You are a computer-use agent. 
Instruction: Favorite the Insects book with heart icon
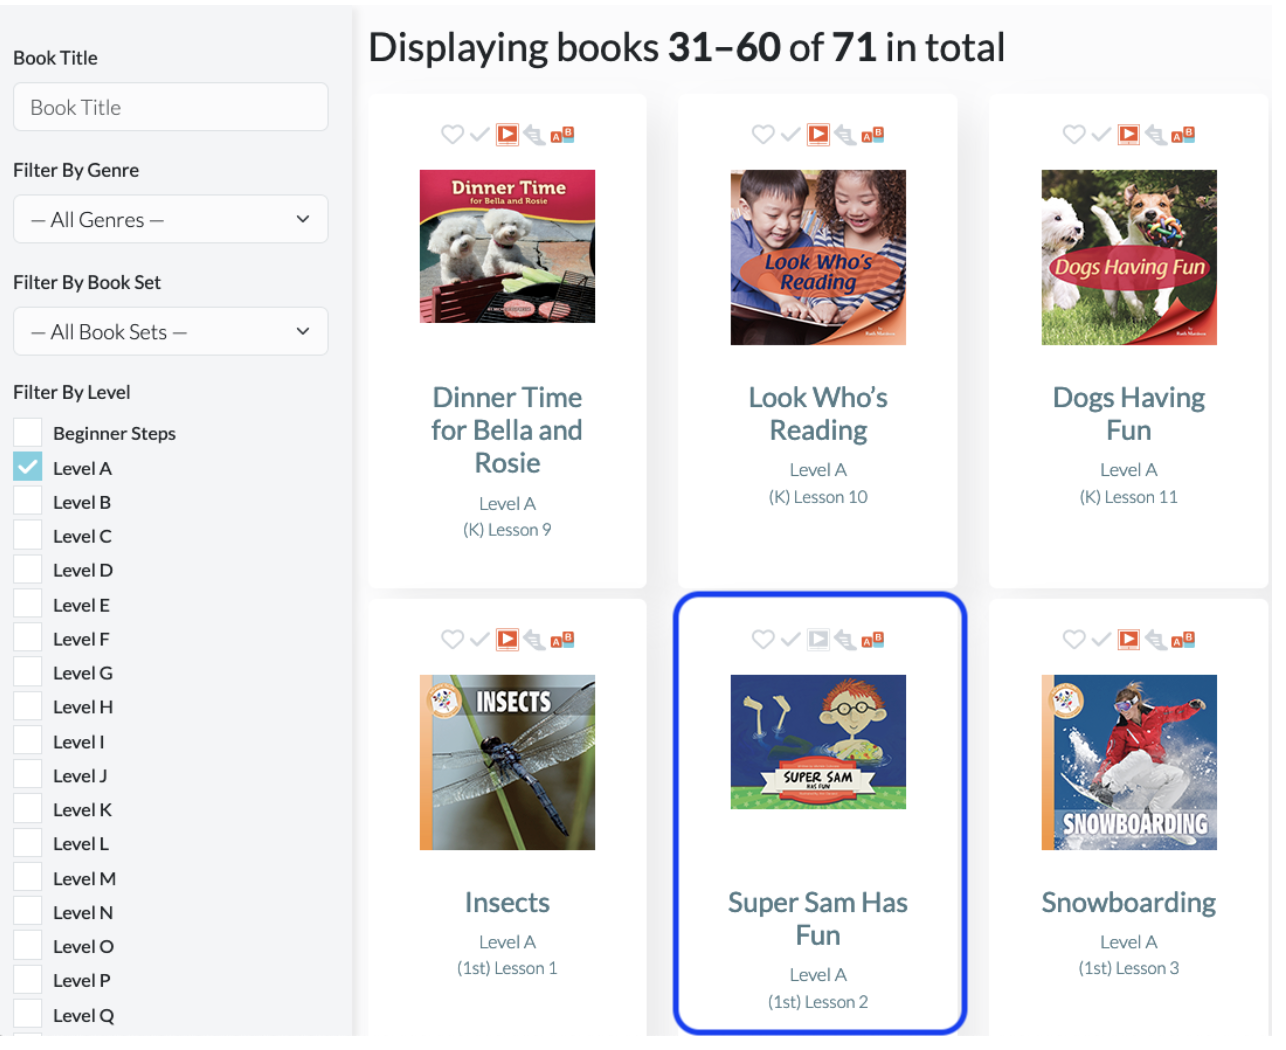[452, 639]
